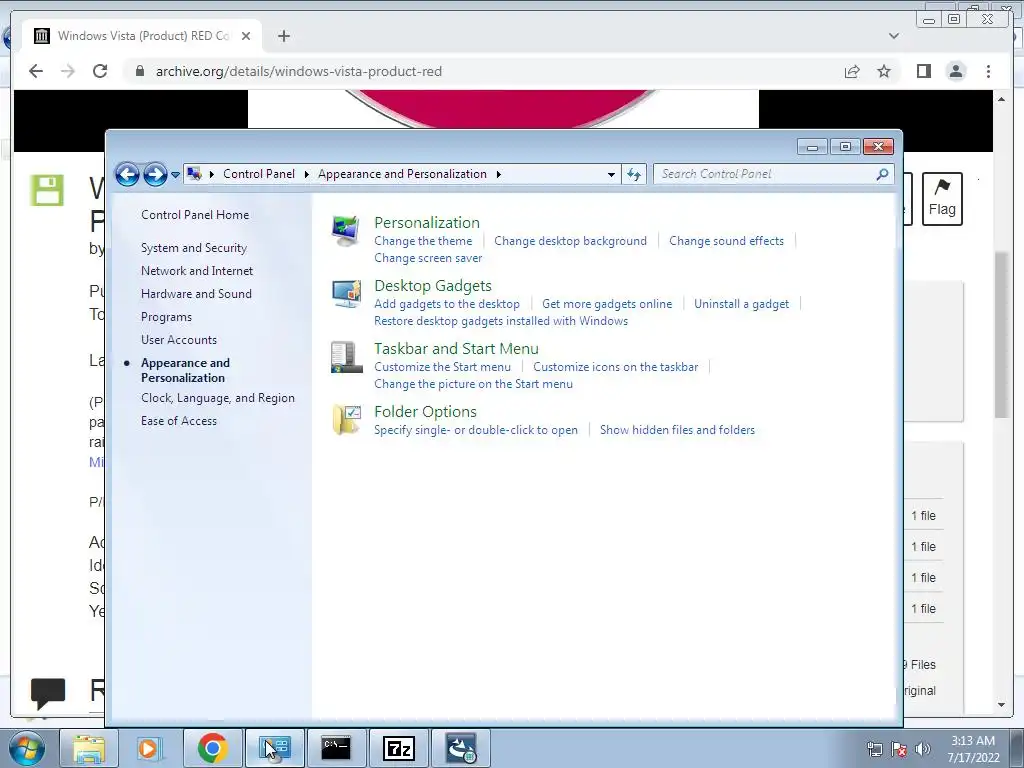
Task: Open Ease of Access category
Action: click(x=179, y=421)
